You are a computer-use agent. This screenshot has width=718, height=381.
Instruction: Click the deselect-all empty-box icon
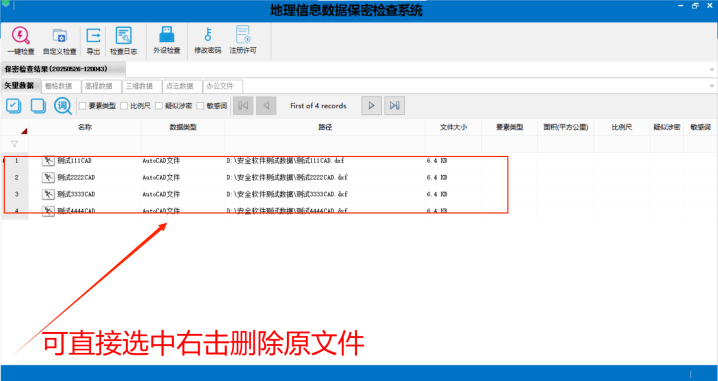(38, 106)
